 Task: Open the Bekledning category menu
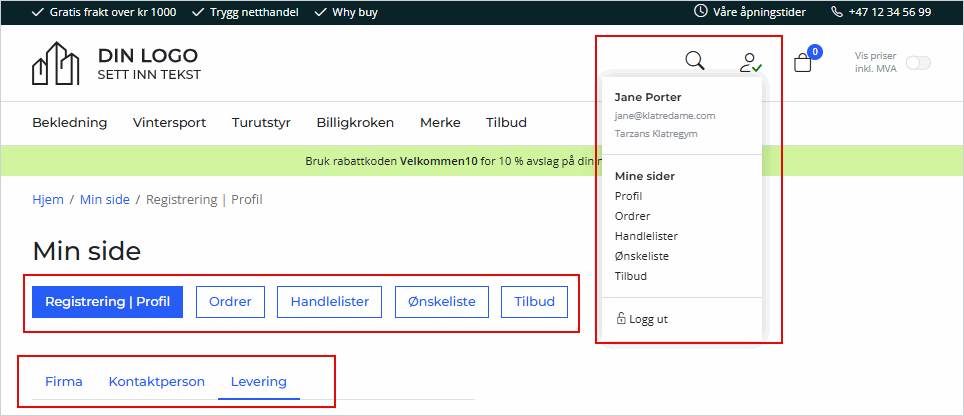[x=69, y=122]
